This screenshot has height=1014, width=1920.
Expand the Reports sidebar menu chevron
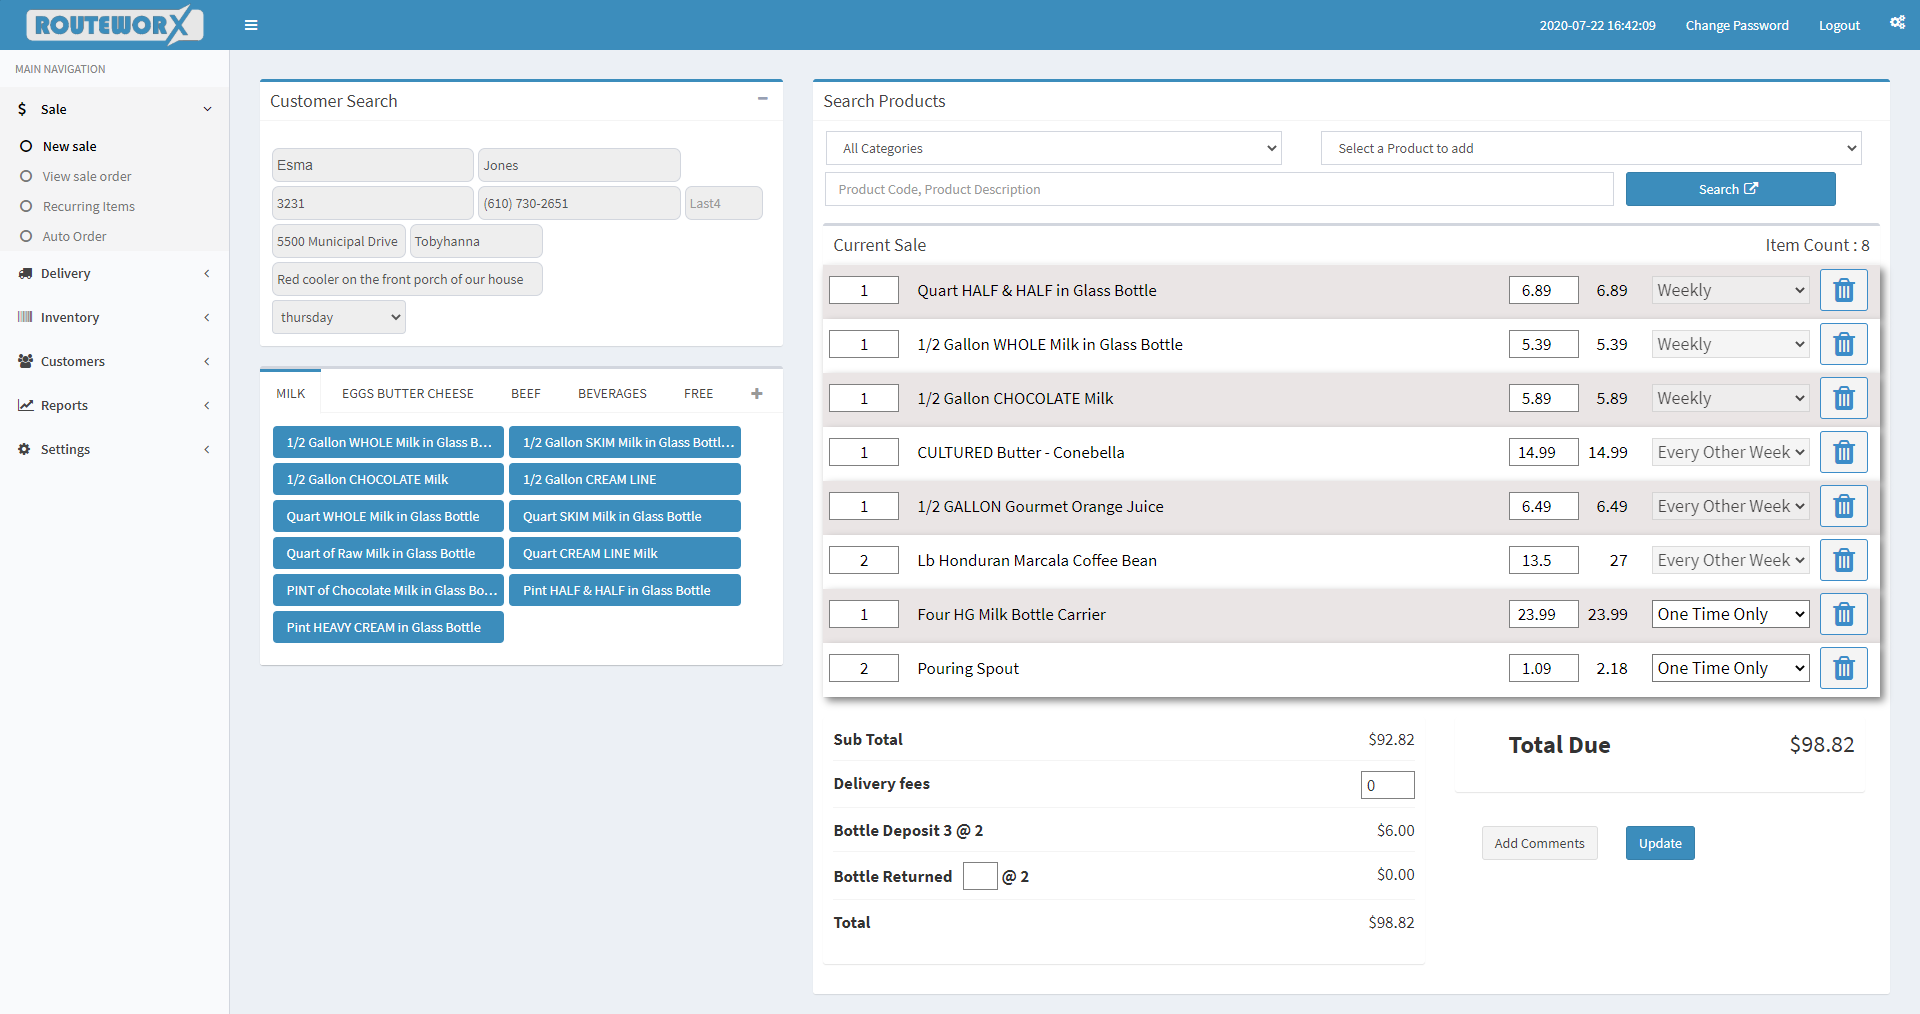[x=207, y=405]
